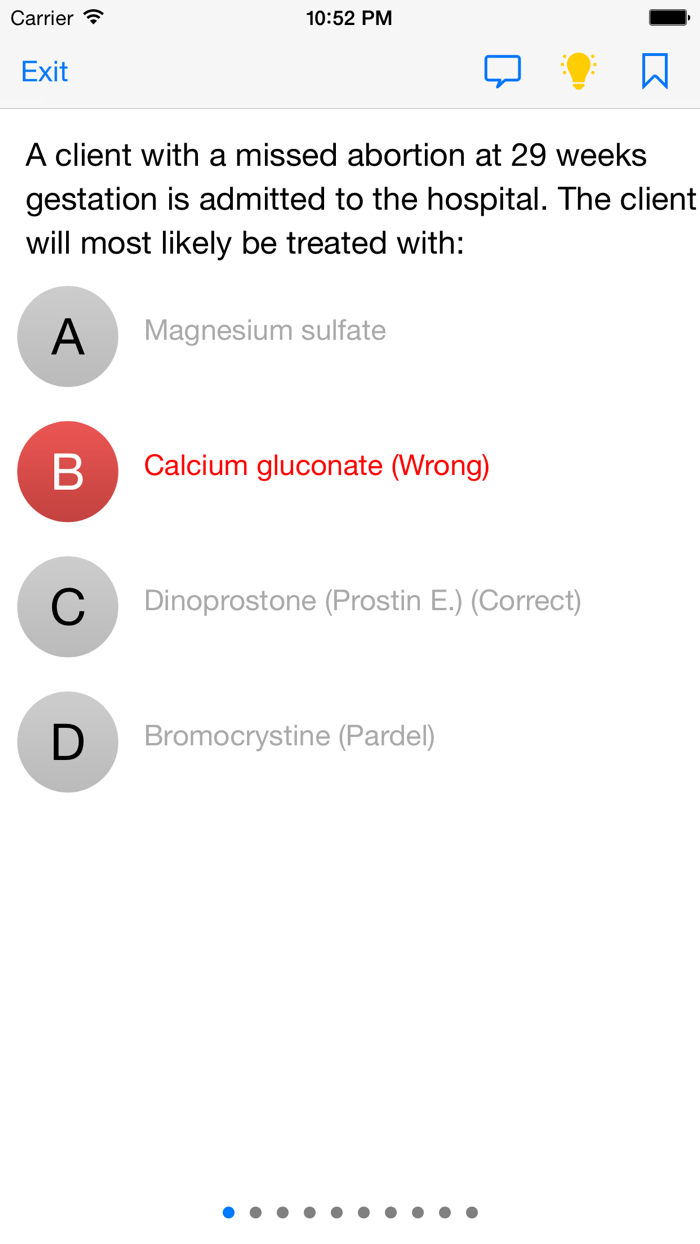
Task: Tap the lightbulb hint icon
Action: click(x=578, y=70)
